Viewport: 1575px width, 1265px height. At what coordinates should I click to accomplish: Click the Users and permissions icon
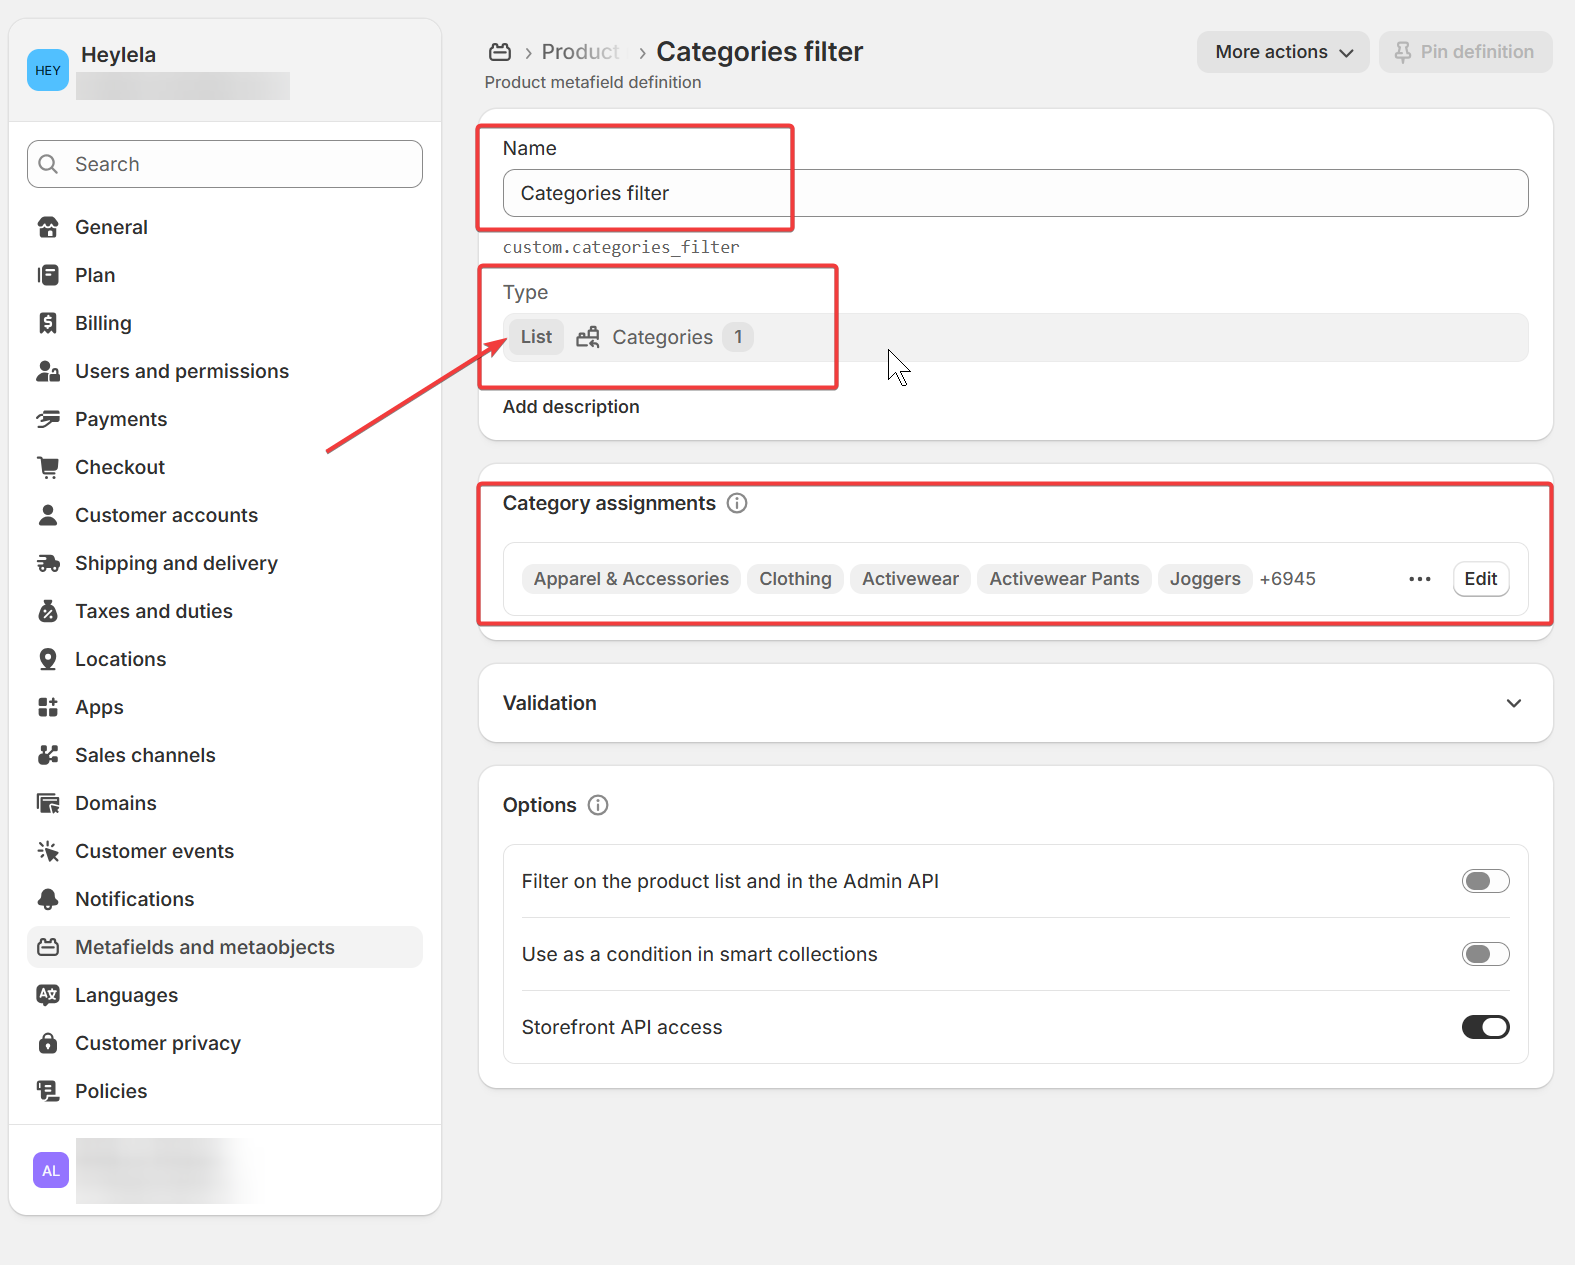tap(48, 371)
